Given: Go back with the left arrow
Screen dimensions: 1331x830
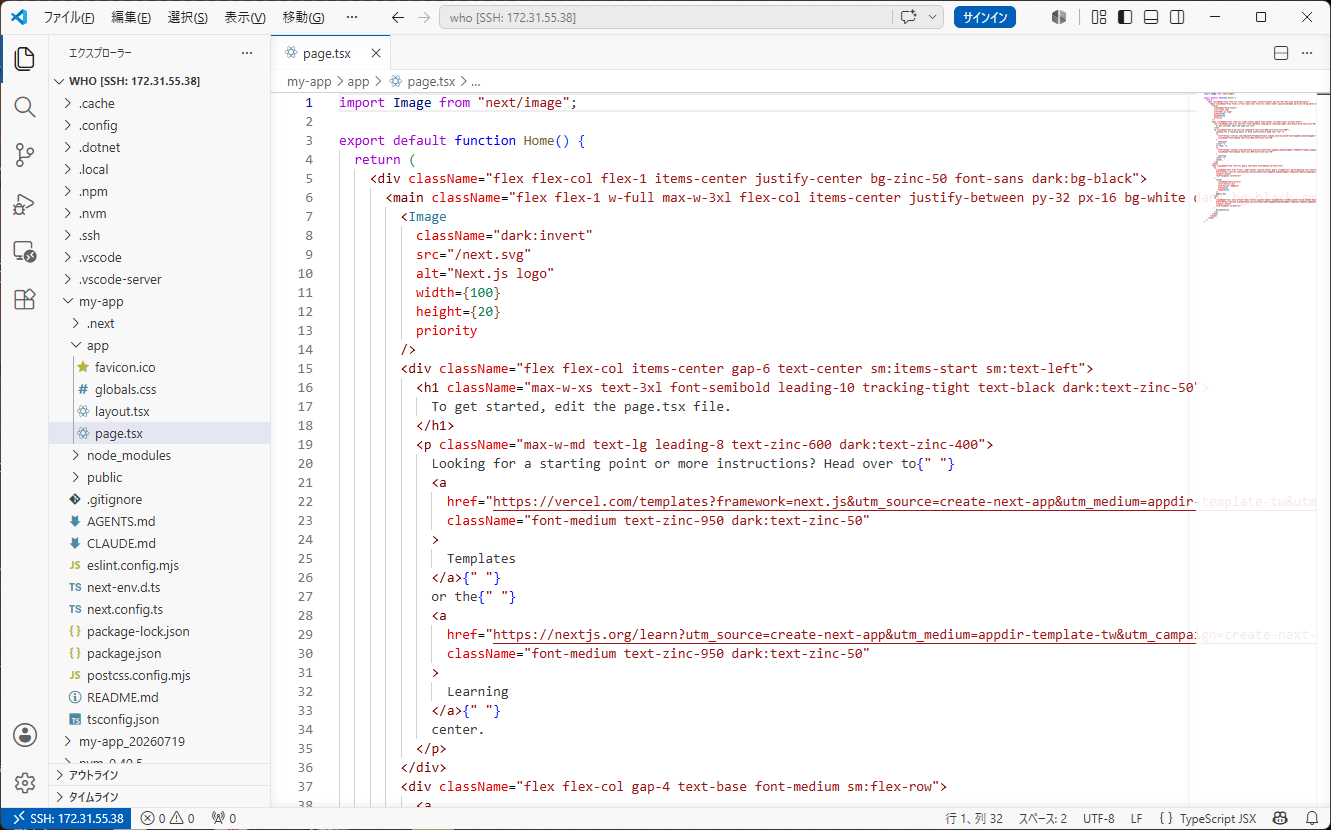Looking at the screenshot, I should [x=397, y=17].
